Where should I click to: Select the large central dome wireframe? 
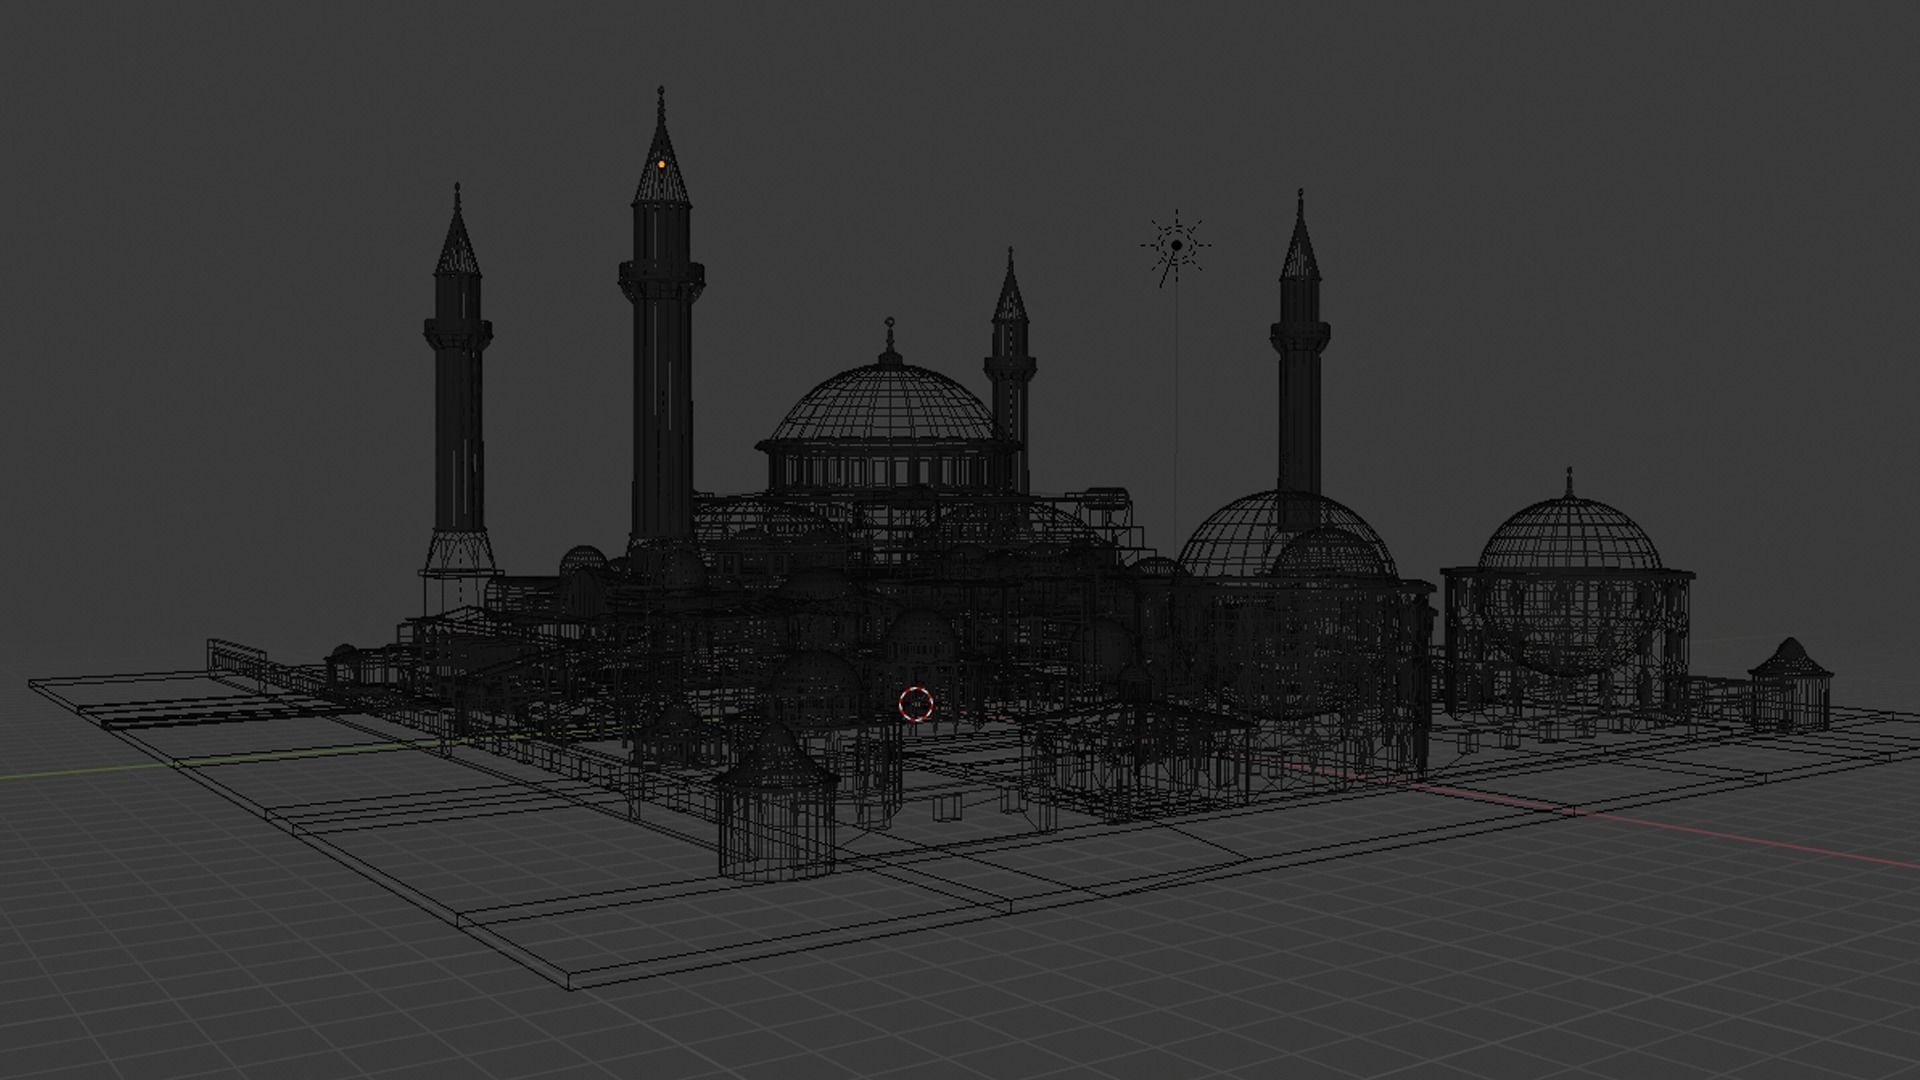890,405
